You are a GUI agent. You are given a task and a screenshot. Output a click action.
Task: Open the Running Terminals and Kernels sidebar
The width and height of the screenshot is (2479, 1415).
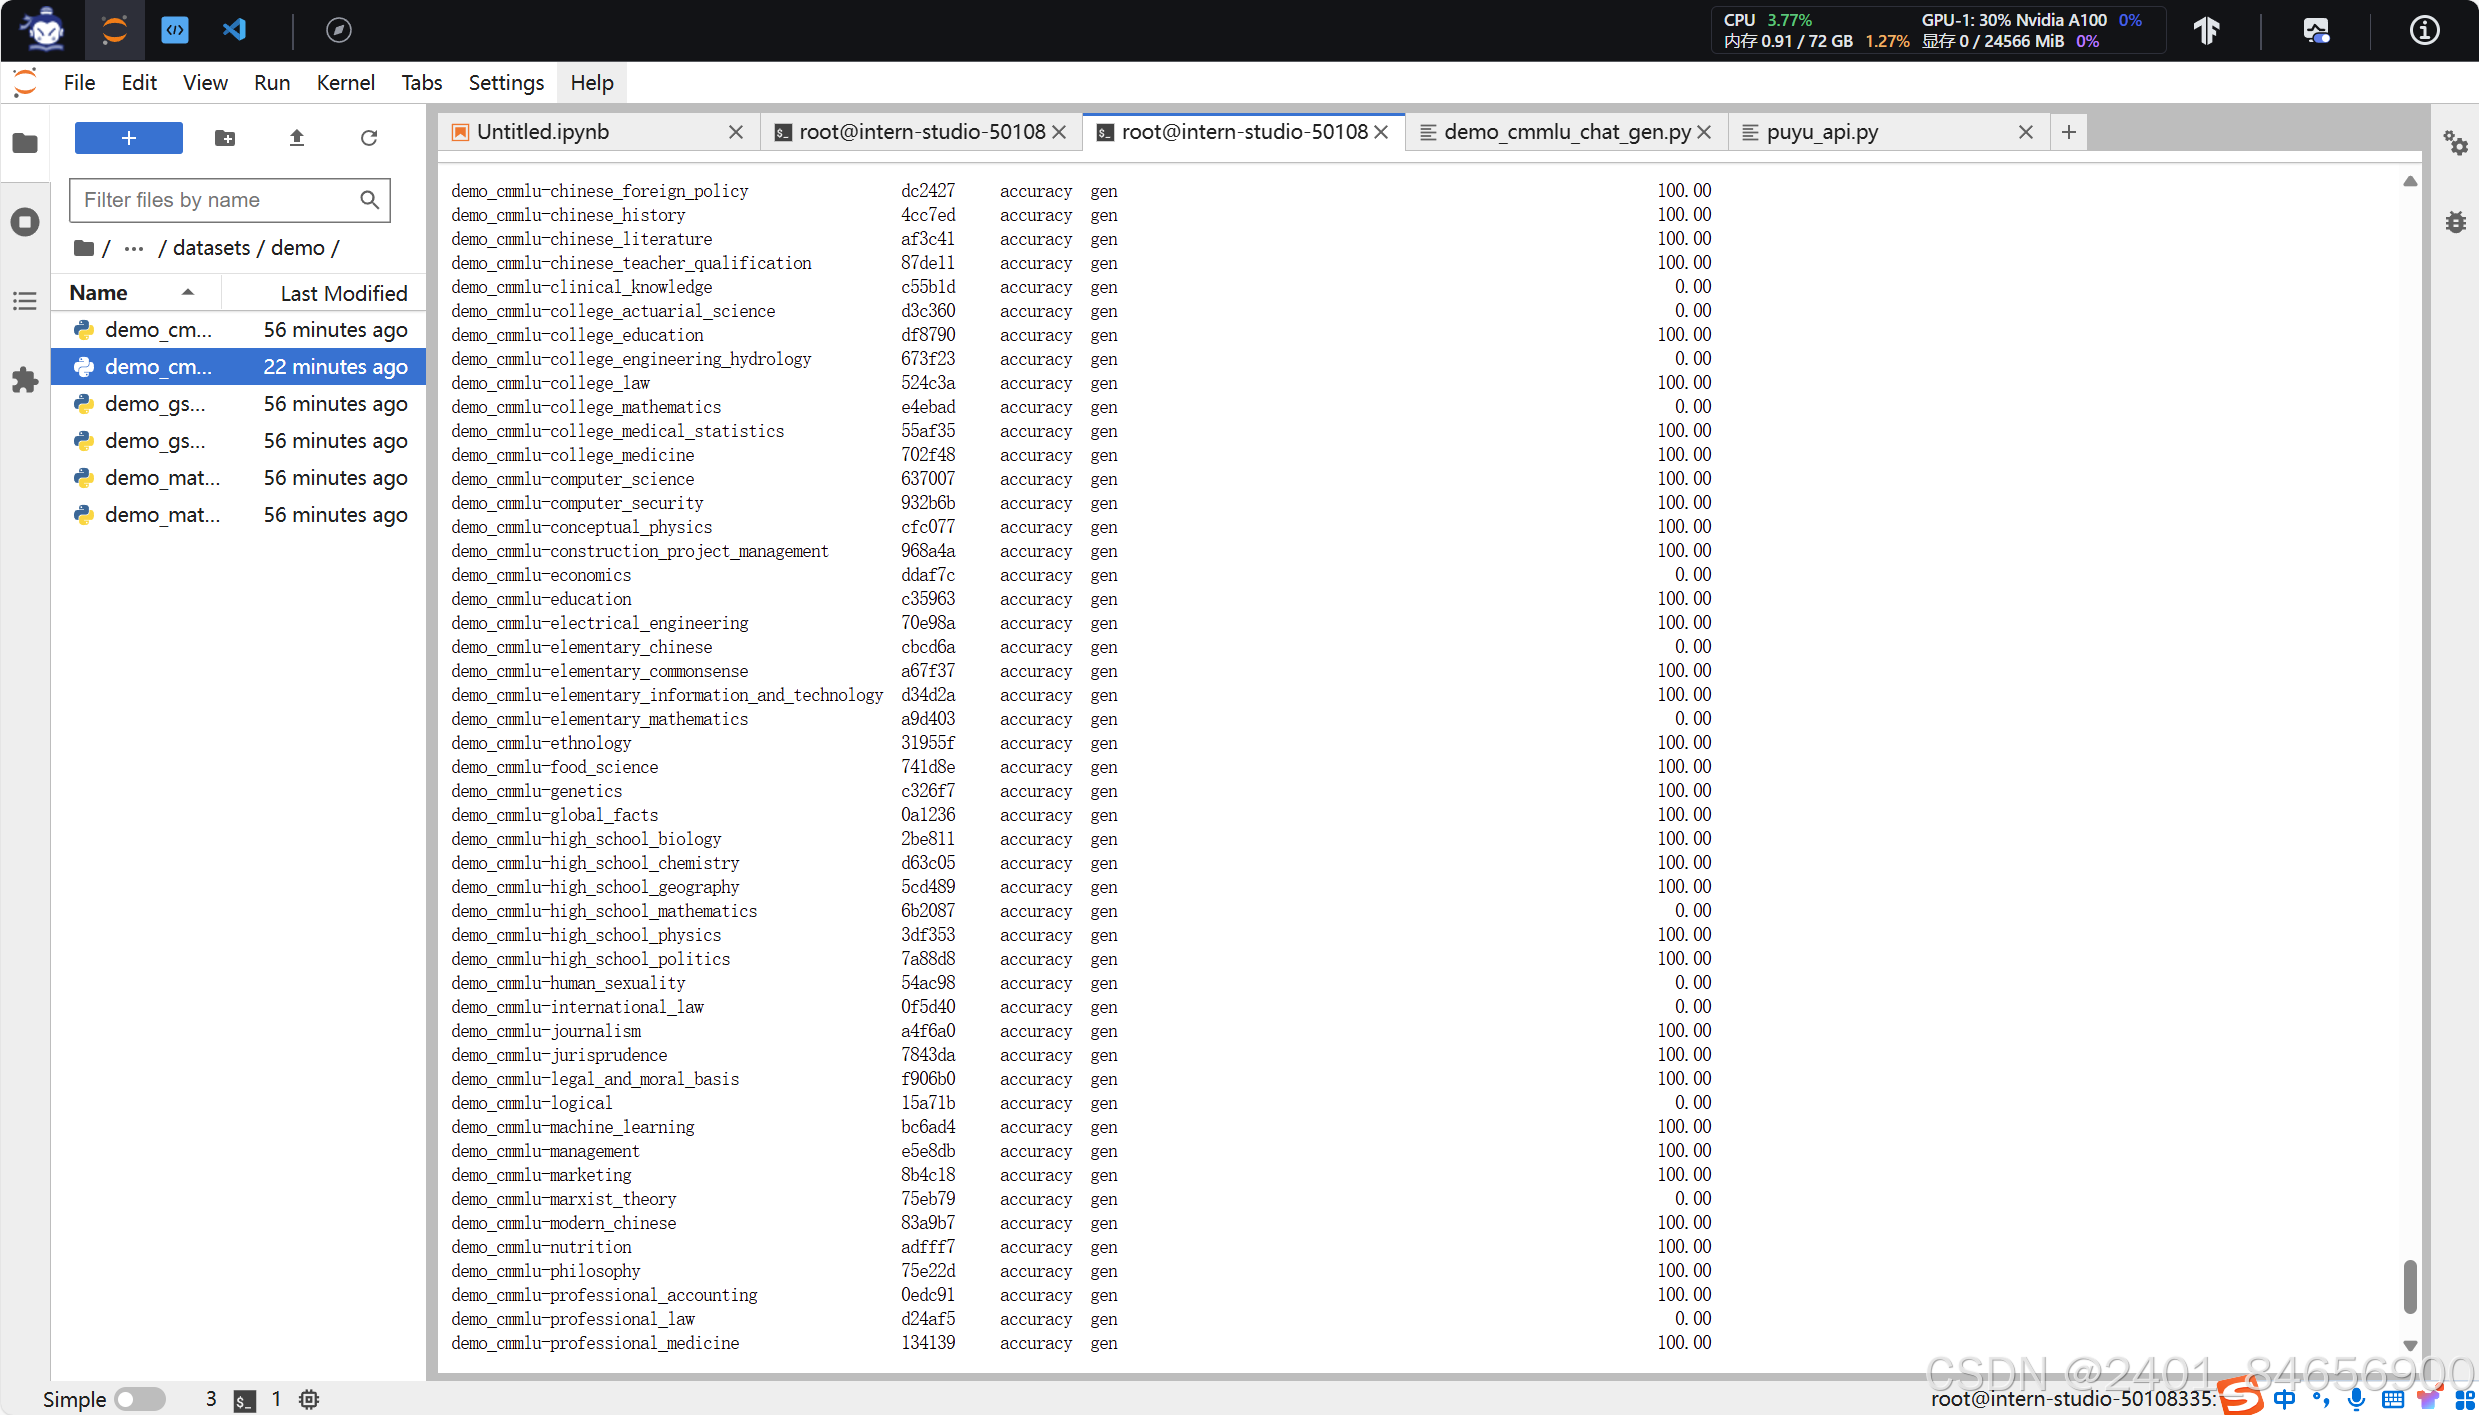click(25, 222)
